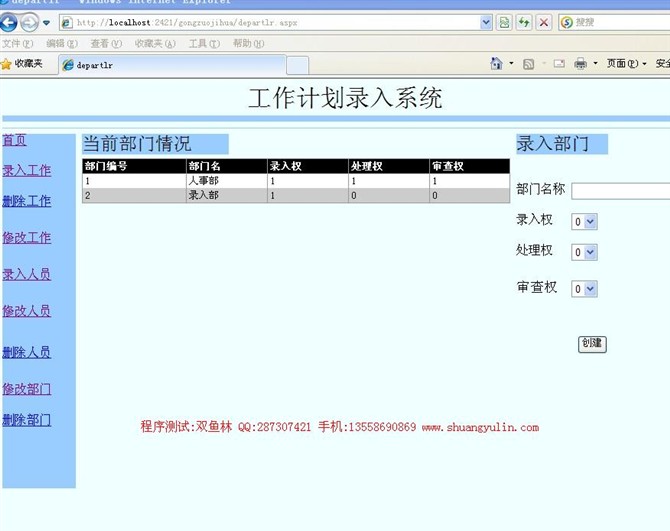Open the 修改部门 sidebar link

click(27, 389)
